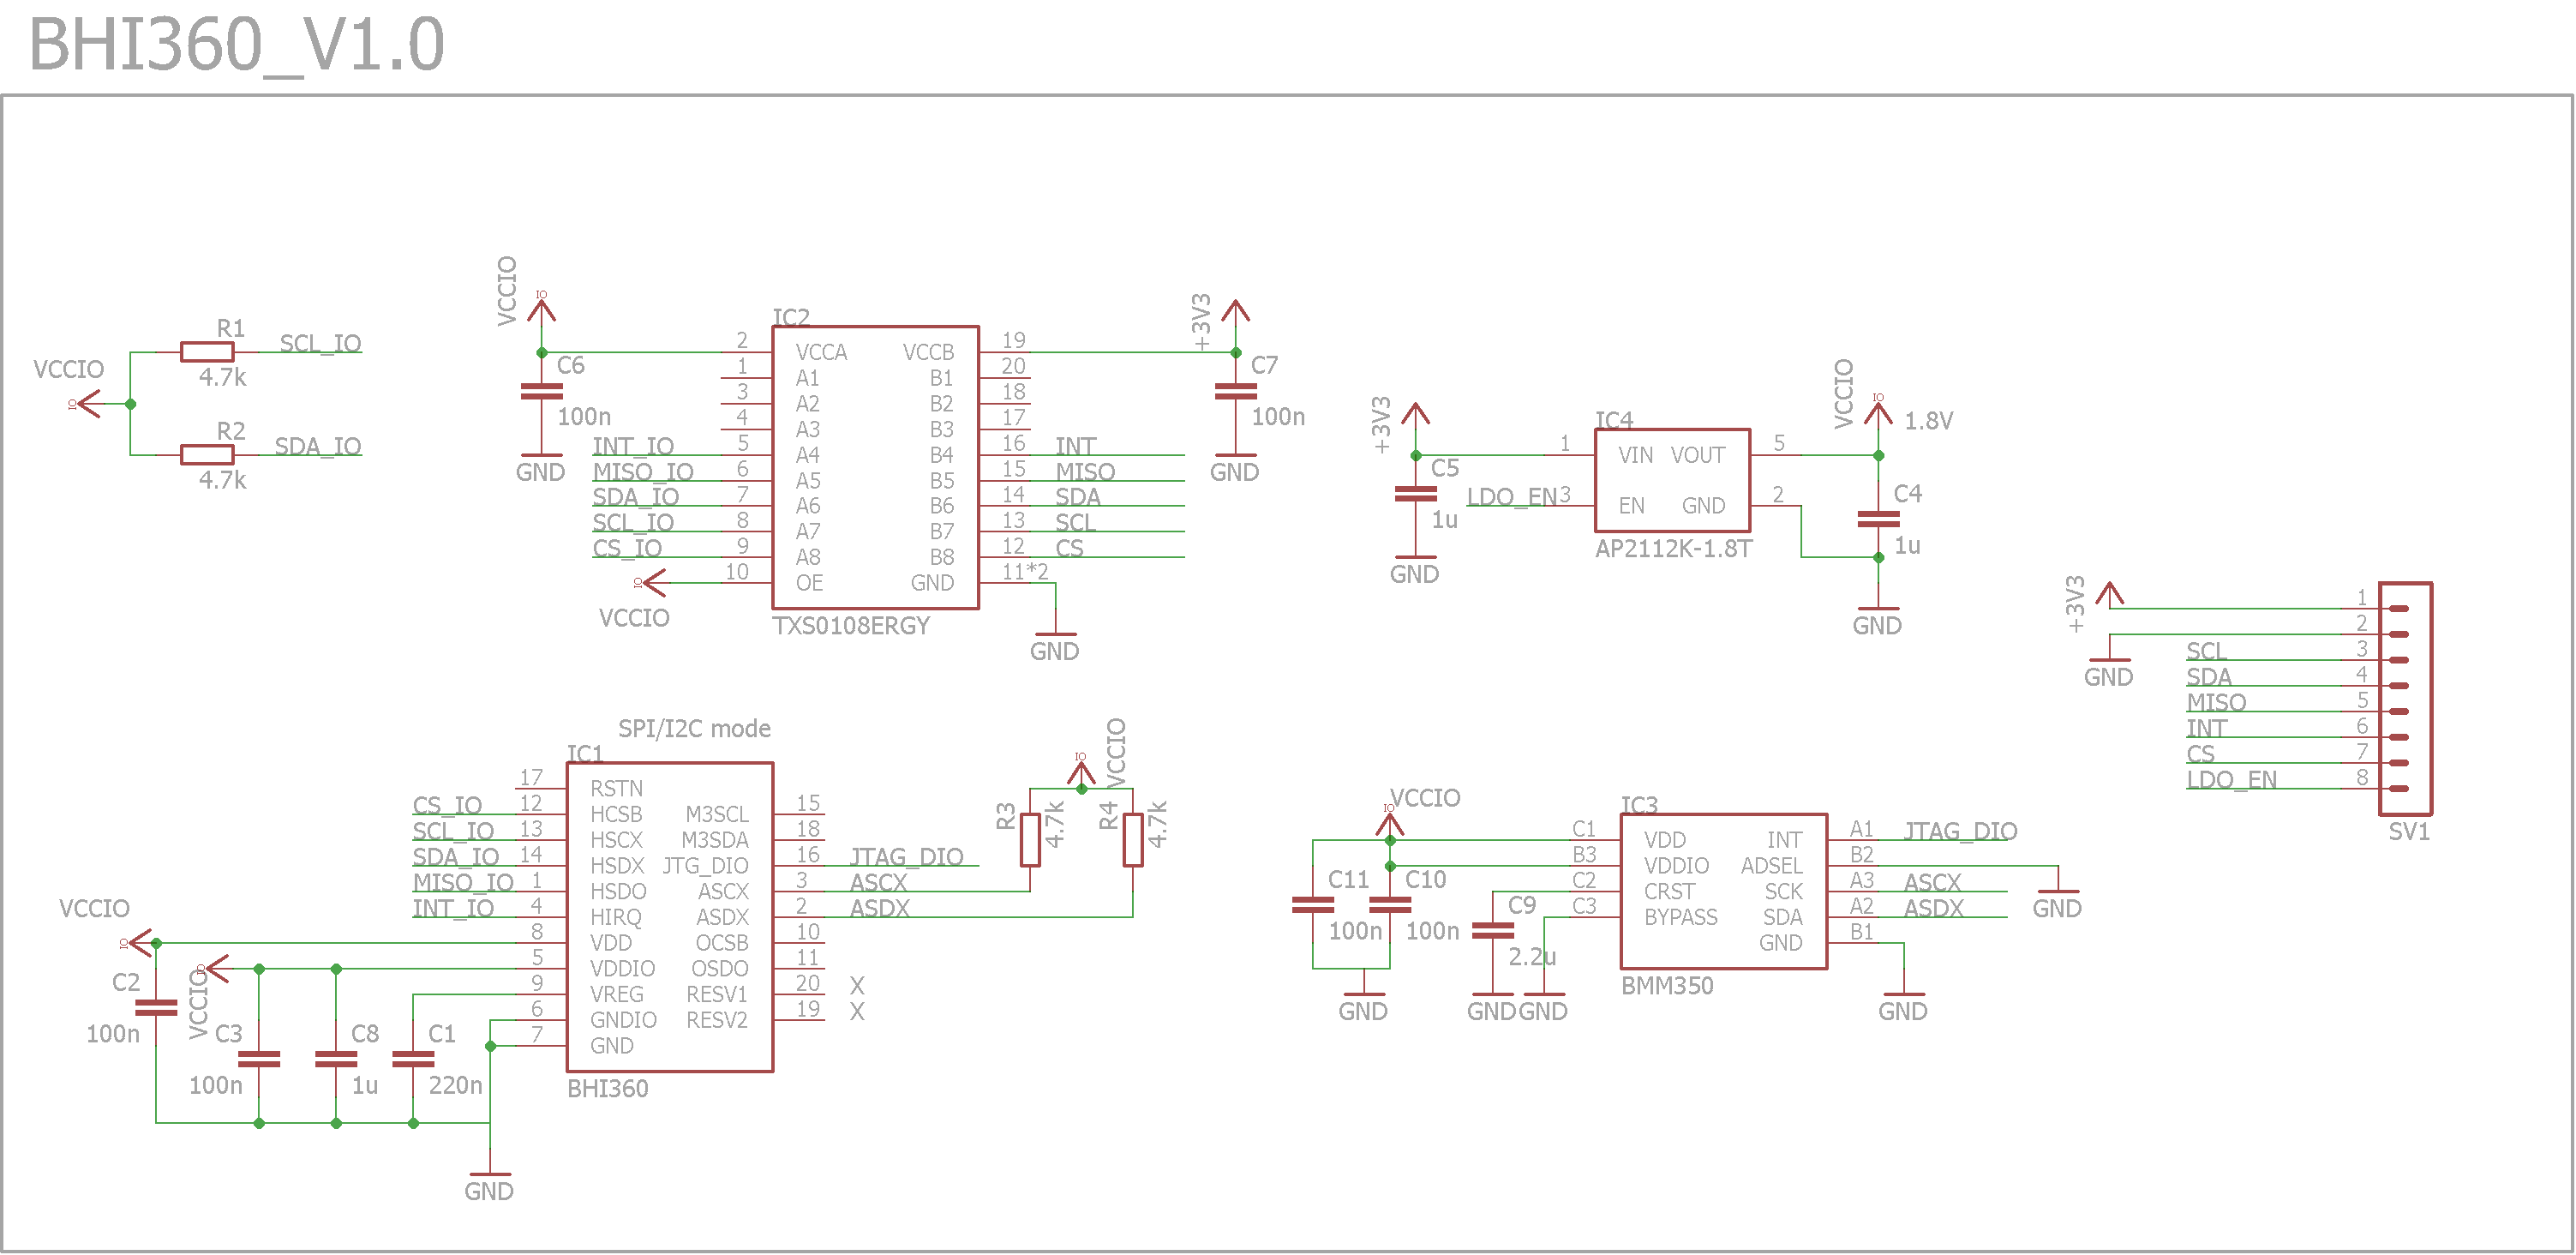Select capacitor C7 symbol on +3V3 rail
The height and width of the screenshot is (1255, 2576).
pyautogui.click(x=1235, y=392)
